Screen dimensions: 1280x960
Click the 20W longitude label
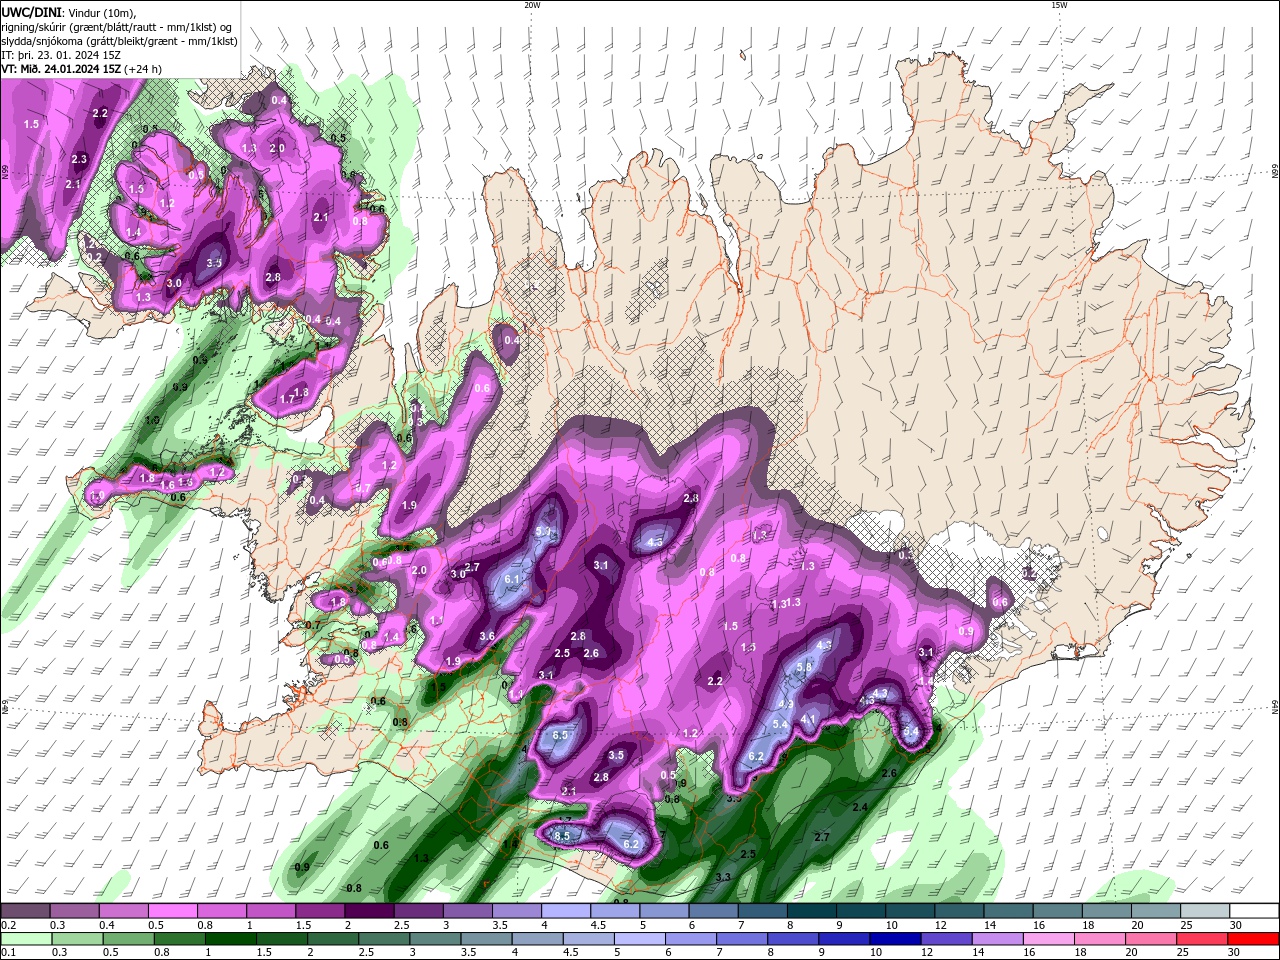click(532, 5)
